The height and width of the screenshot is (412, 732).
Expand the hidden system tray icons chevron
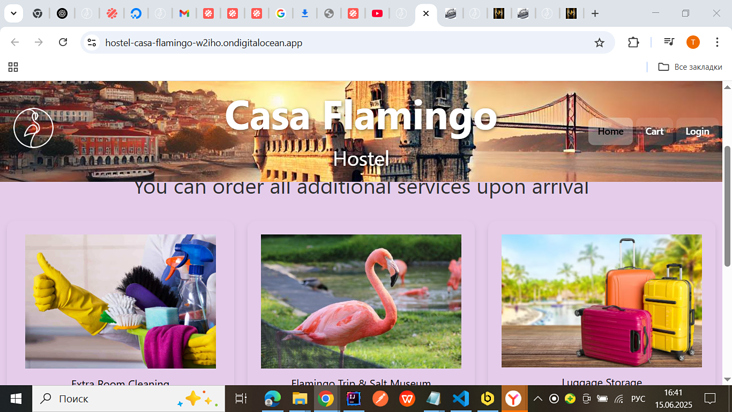point(538,399)
